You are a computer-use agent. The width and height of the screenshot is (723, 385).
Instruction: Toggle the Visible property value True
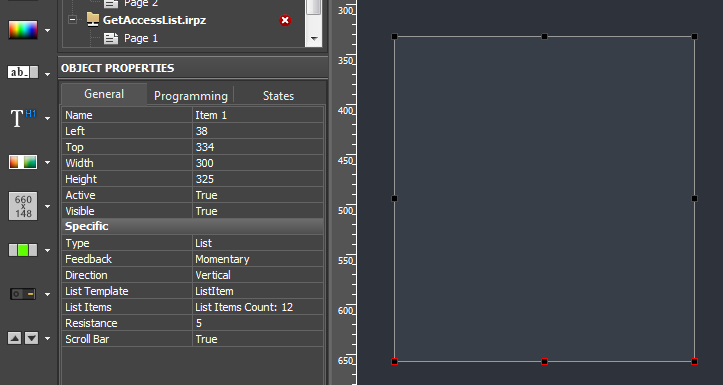[258, 211]
